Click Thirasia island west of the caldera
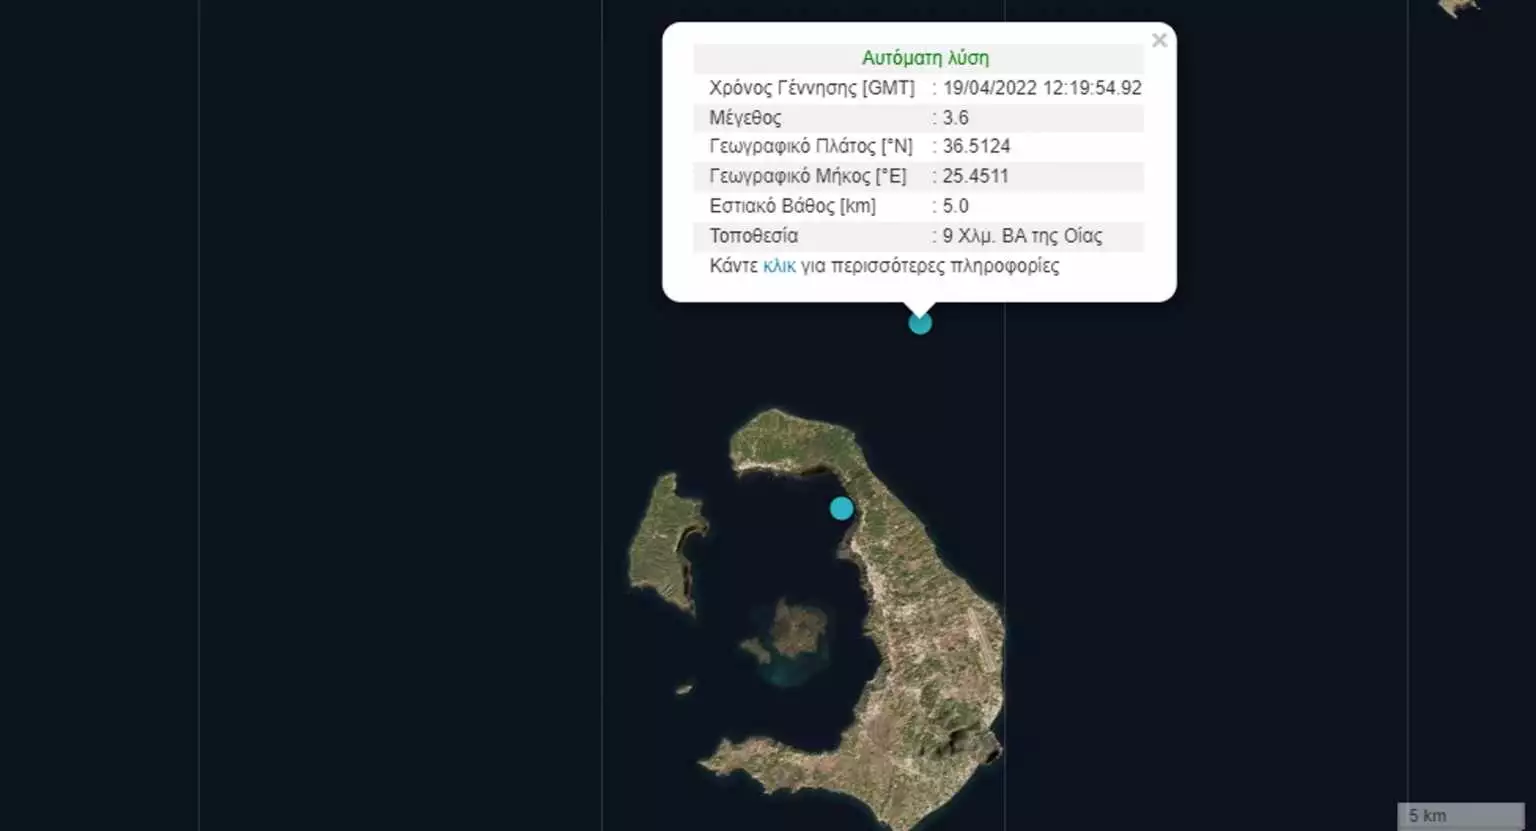Viewport: 1536px width, 831px height. (663, 540)
